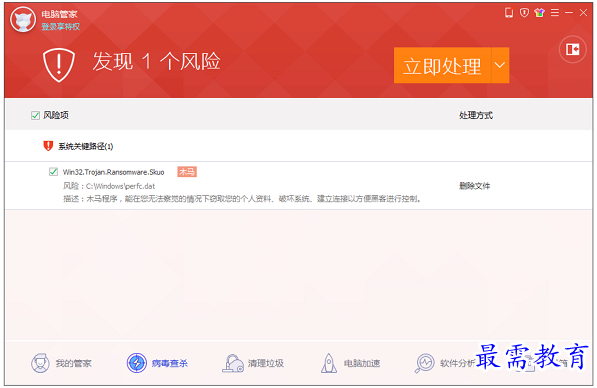
Task: Click the round exit-scan icon at right
Action: 573,49
